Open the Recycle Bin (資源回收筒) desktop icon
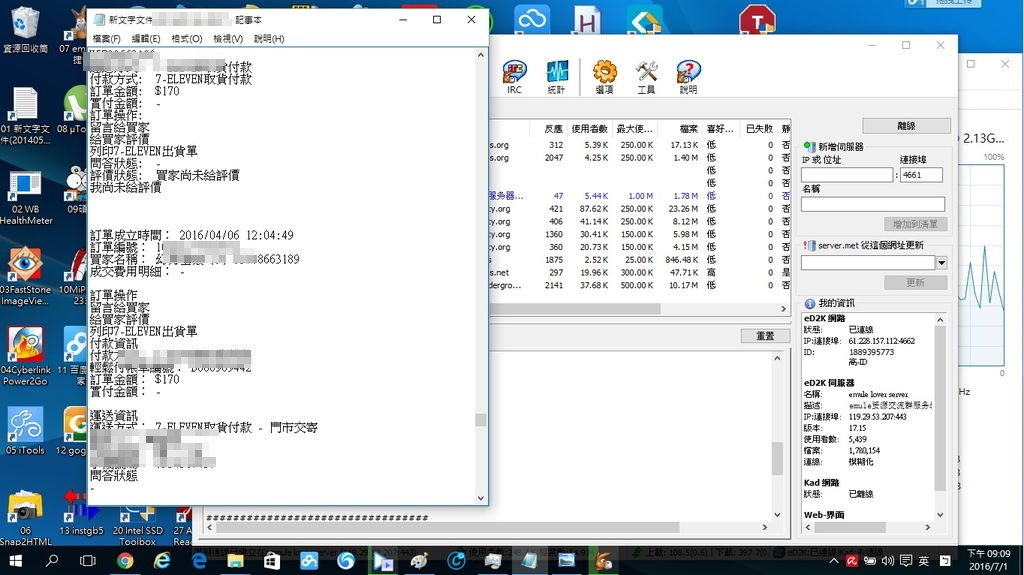The width and height of the screenshot is (1024, 575). pos(25,29)
